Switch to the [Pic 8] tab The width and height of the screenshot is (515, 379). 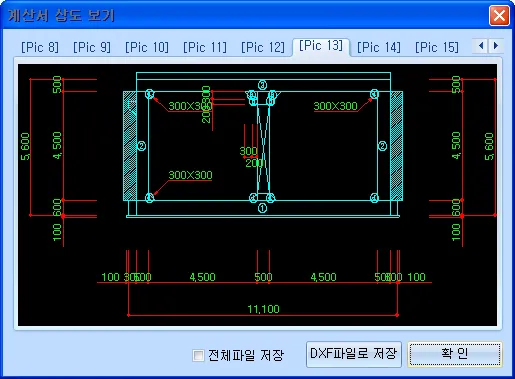(x=40, y=47)
